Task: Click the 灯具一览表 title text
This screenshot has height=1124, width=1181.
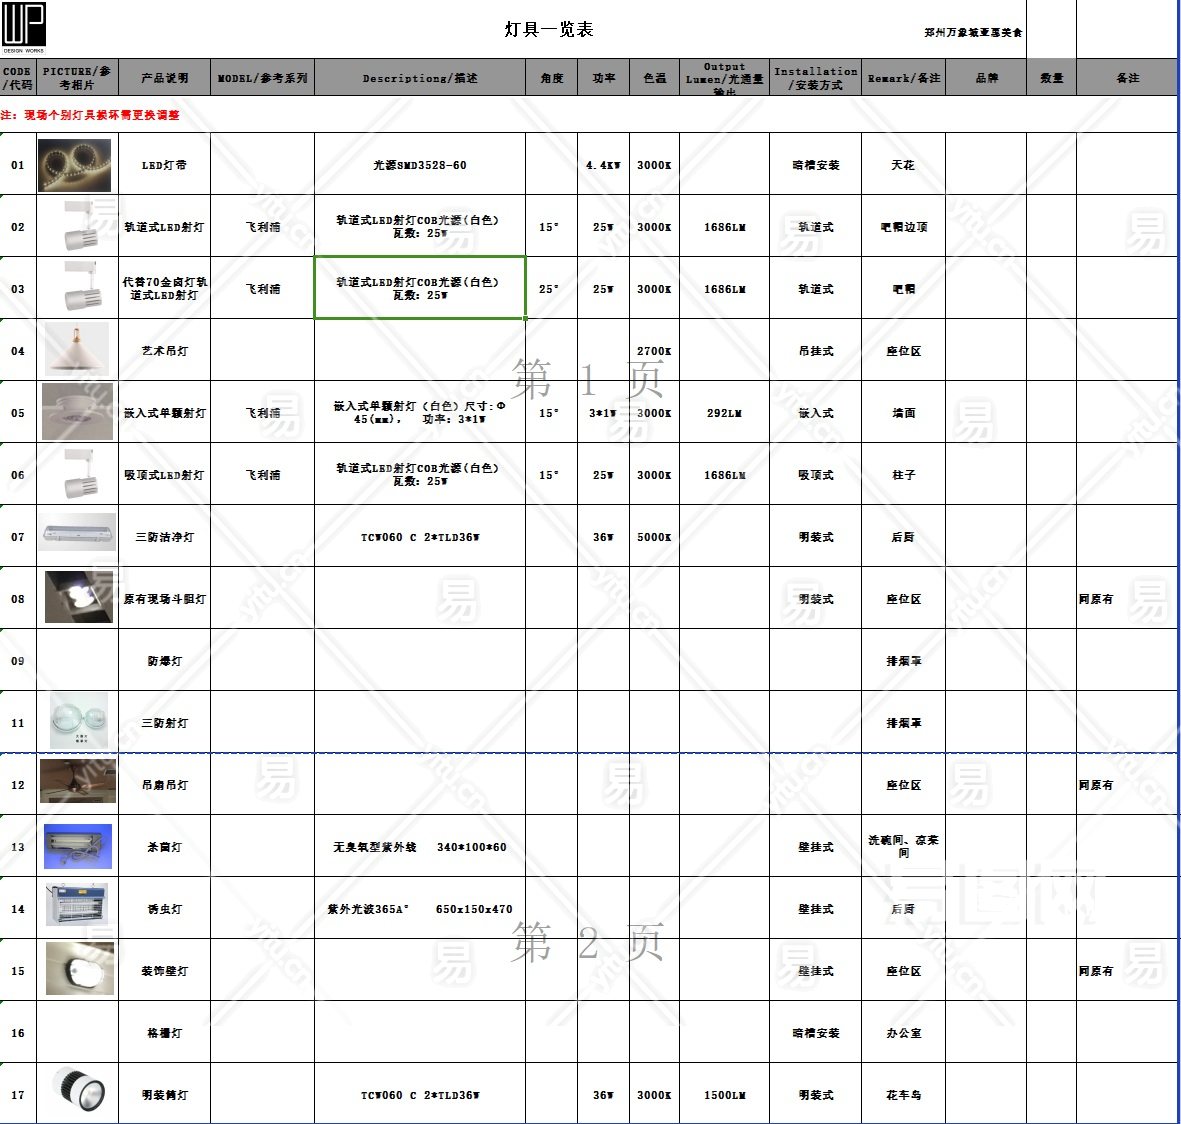Action: tap(548, 30)
